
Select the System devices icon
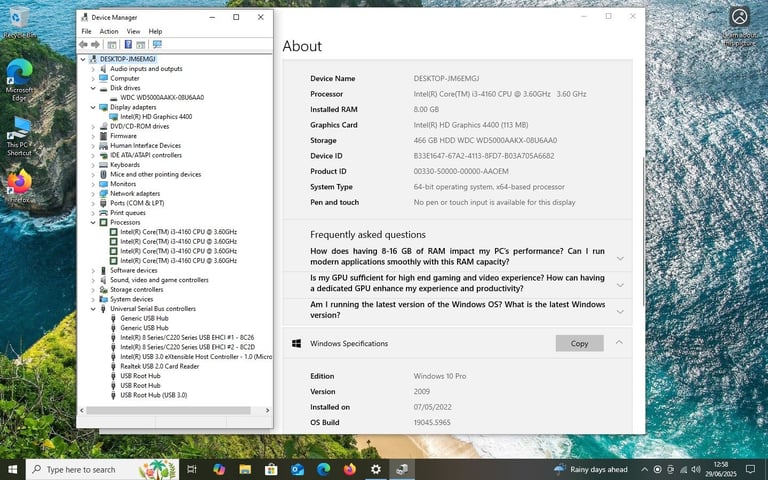103,299
